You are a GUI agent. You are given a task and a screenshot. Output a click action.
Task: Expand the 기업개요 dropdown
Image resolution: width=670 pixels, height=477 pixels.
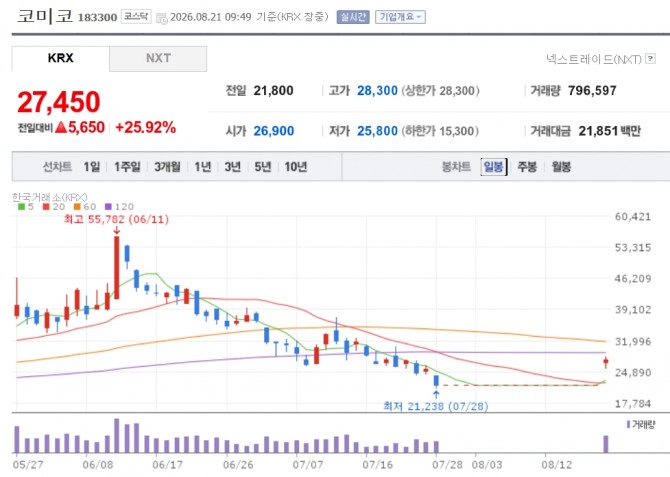(x=400, y=17)
